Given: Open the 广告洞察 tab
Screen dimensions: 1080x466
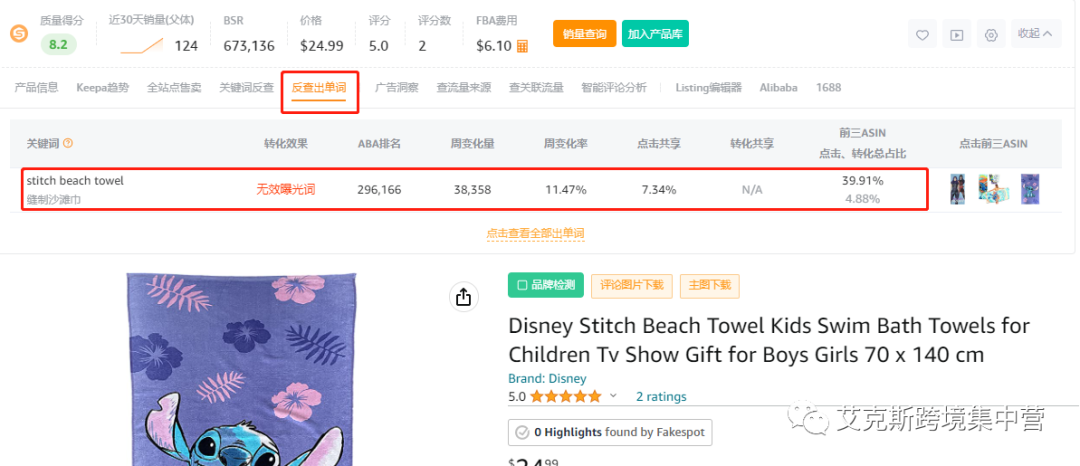Looking at the screenshot, I should 397,87.
